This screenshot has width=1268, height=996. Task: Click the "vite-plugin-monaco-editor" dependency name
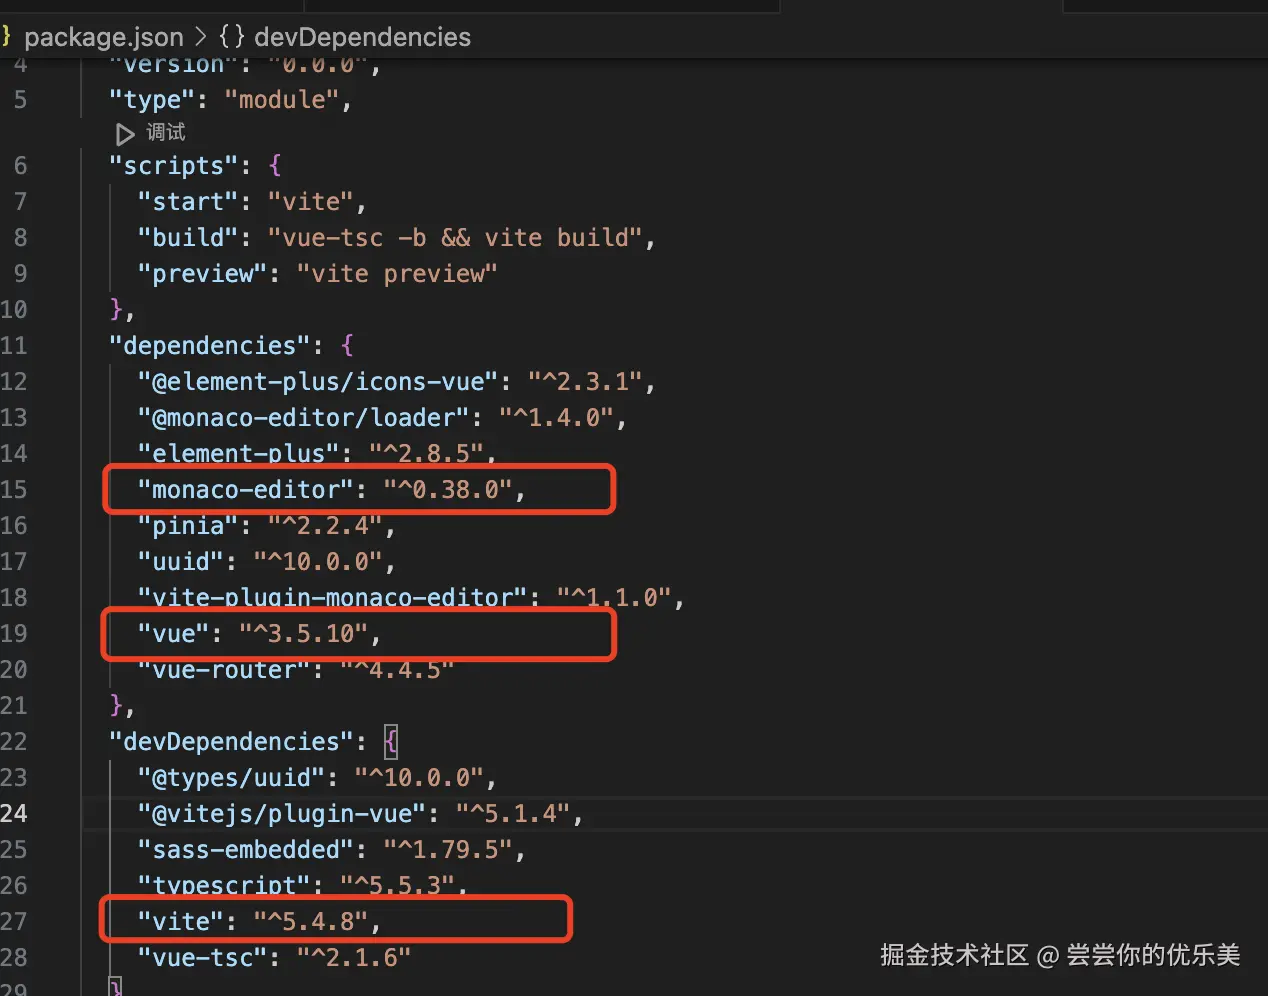(333, 598)
